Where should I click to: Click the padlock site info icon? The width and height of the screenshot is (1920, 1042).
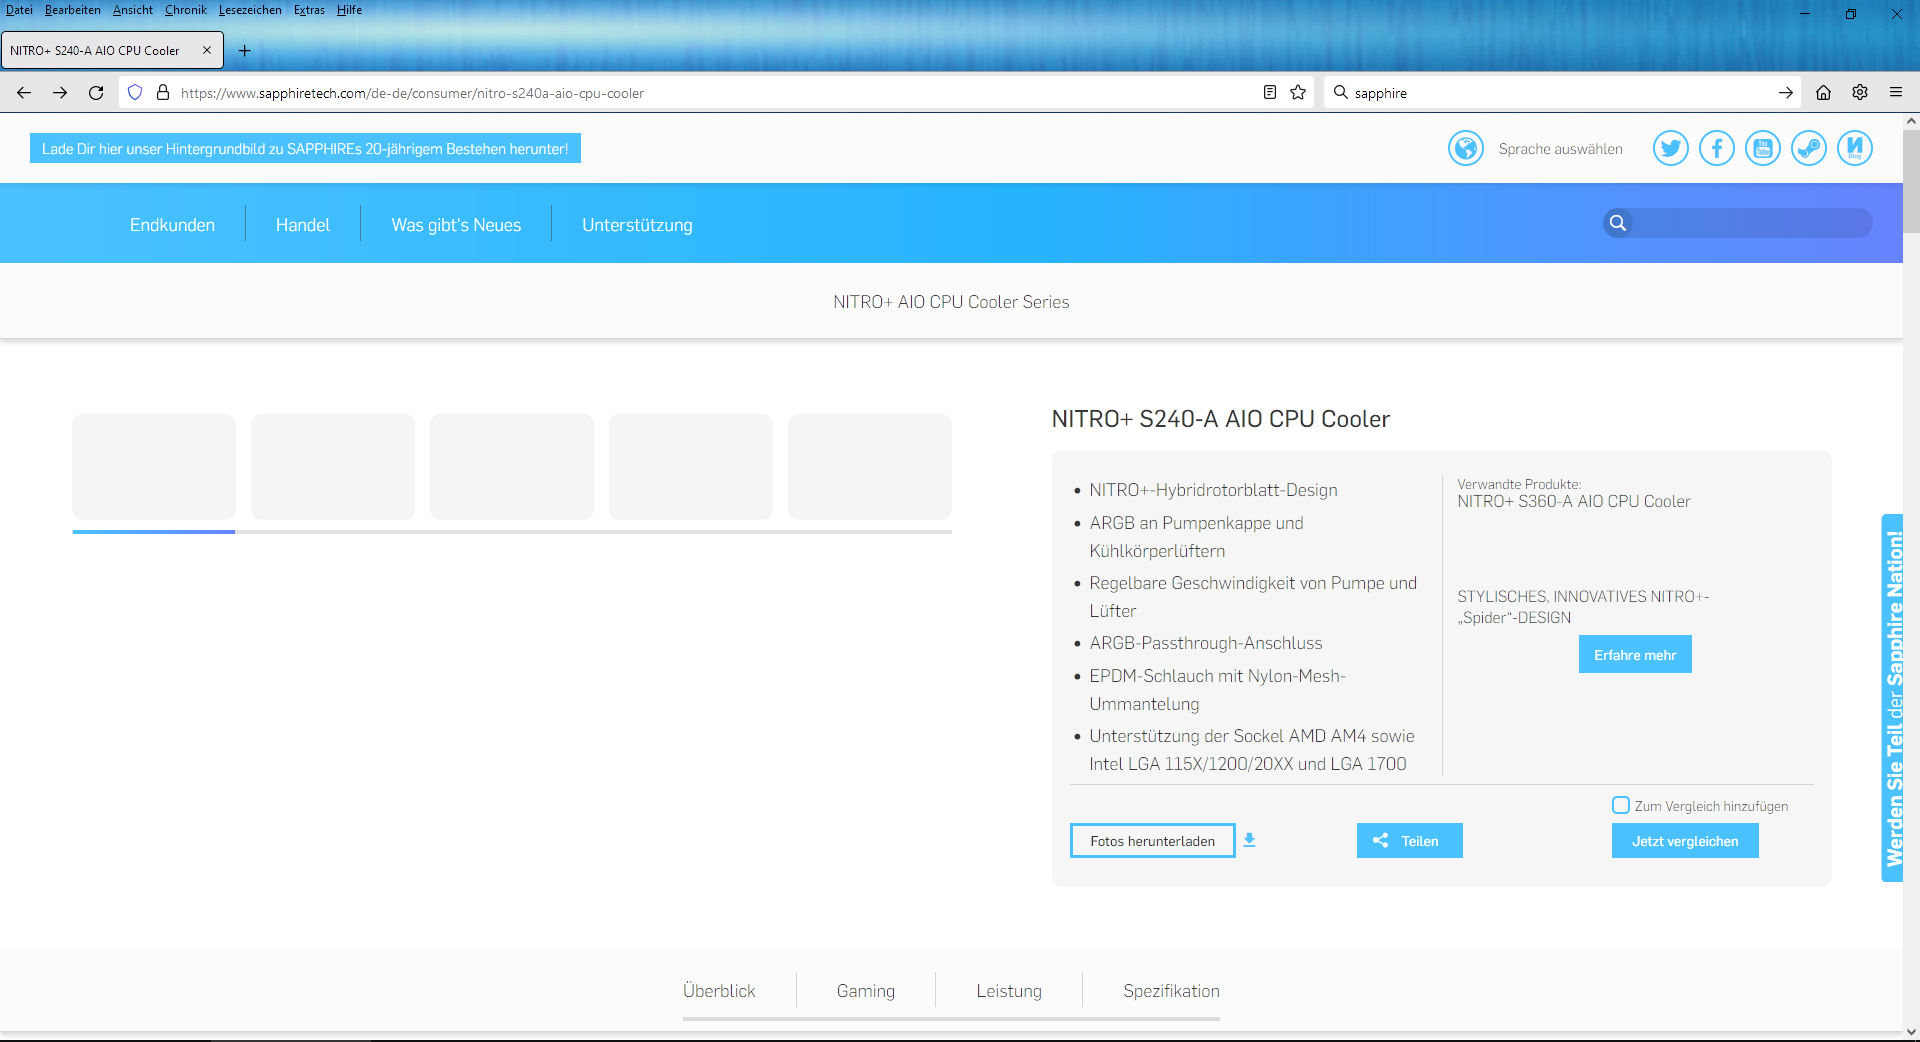click(x=163, y=93)
